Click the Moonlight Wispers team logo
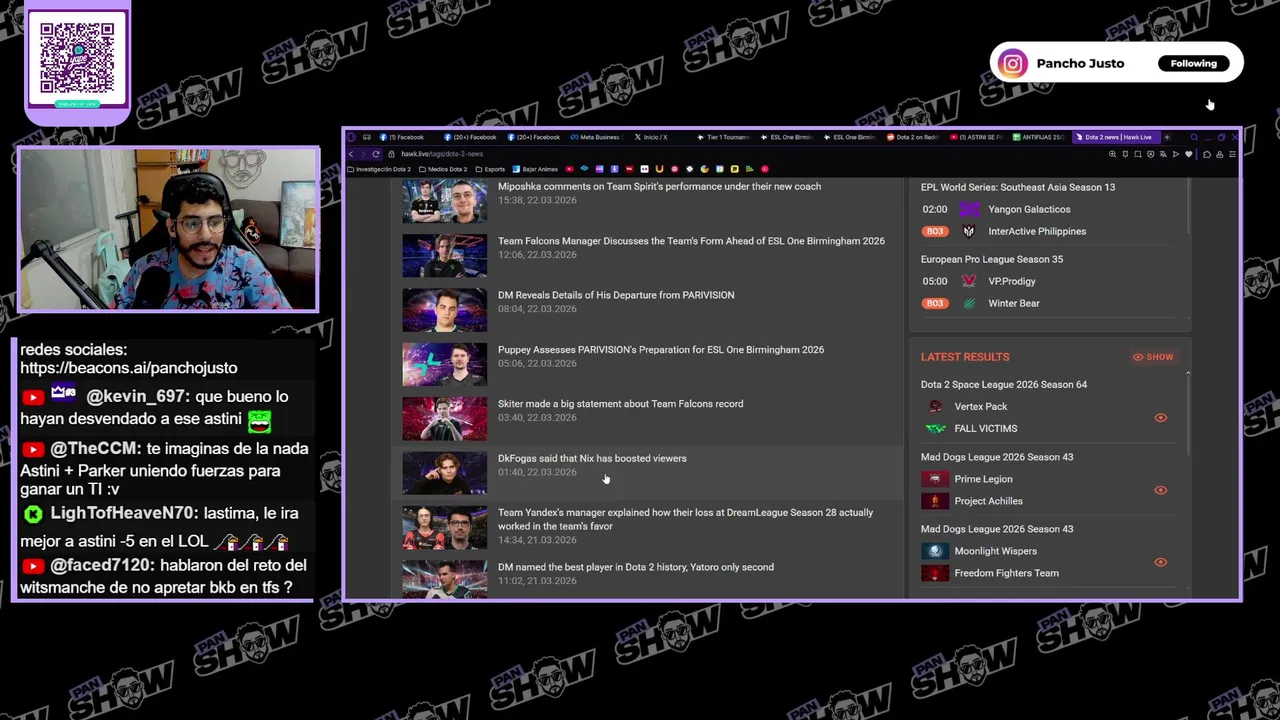Viewport: 1280px width, 720px height. coord(935,551)
